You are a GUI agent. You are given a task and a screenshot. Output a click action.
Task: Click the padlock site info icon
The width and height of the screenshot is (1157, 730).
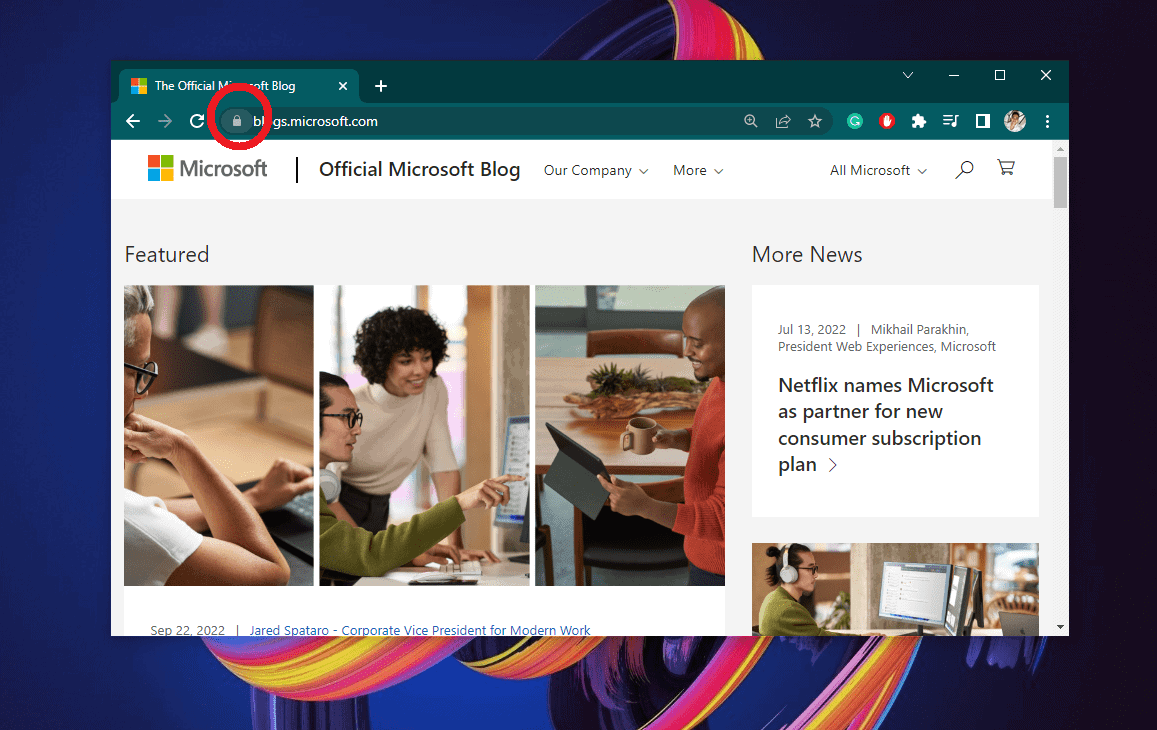click(237, 121)
